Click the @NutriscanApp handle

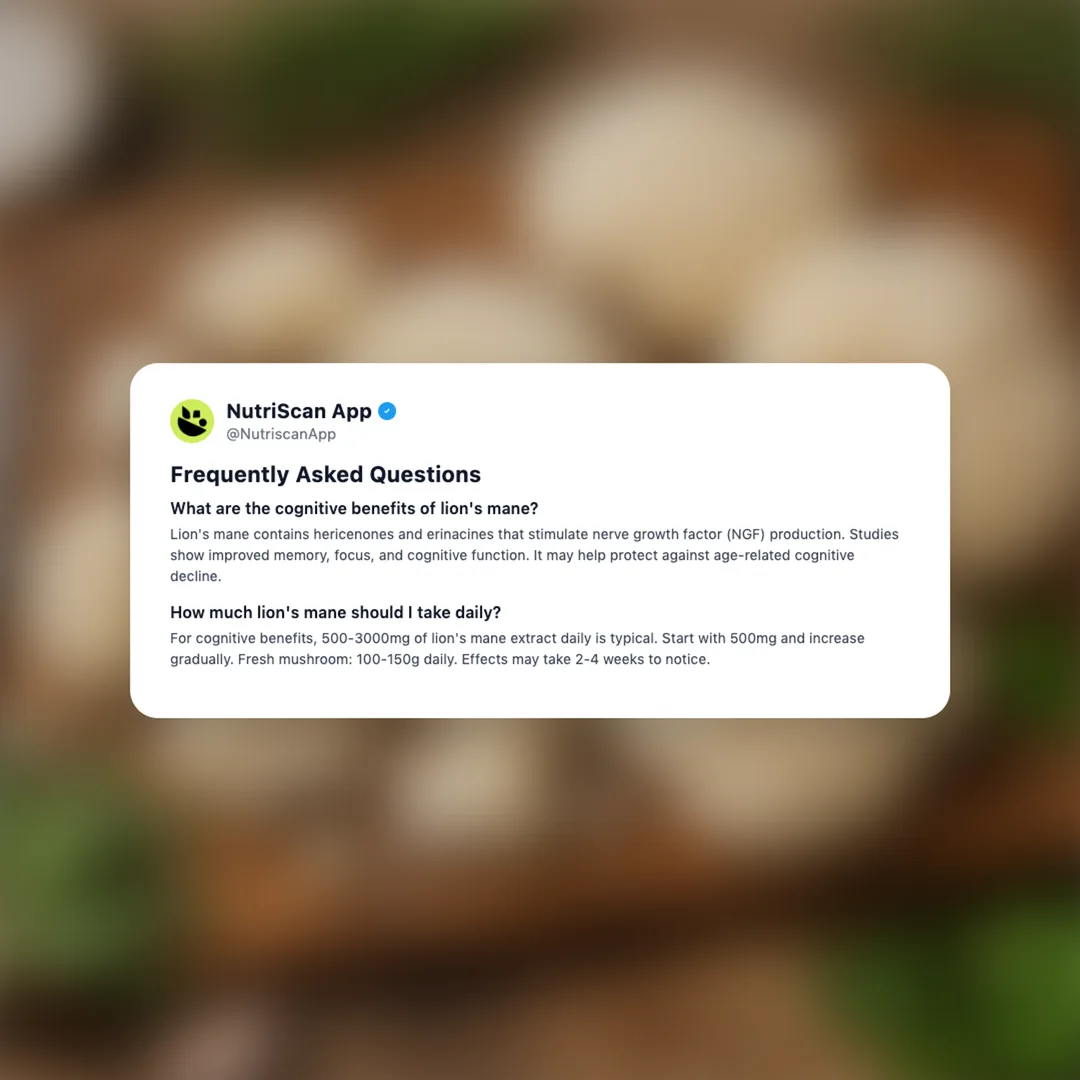tap(281, 434)
